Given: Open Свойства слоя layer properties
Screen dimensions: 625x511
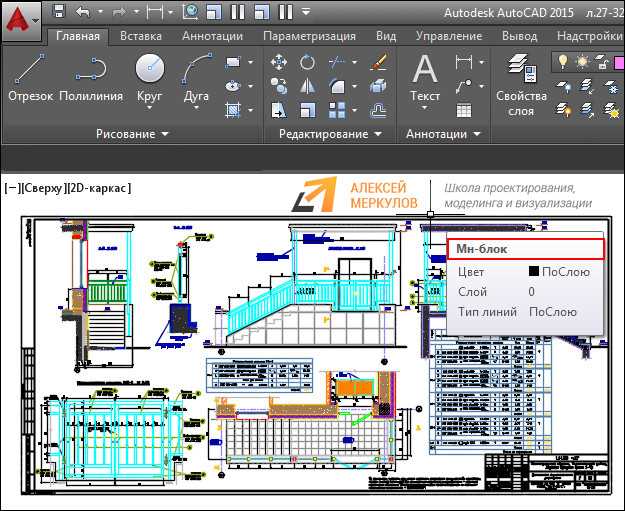Looking at the screenshot, I should (x=521, y=86).
